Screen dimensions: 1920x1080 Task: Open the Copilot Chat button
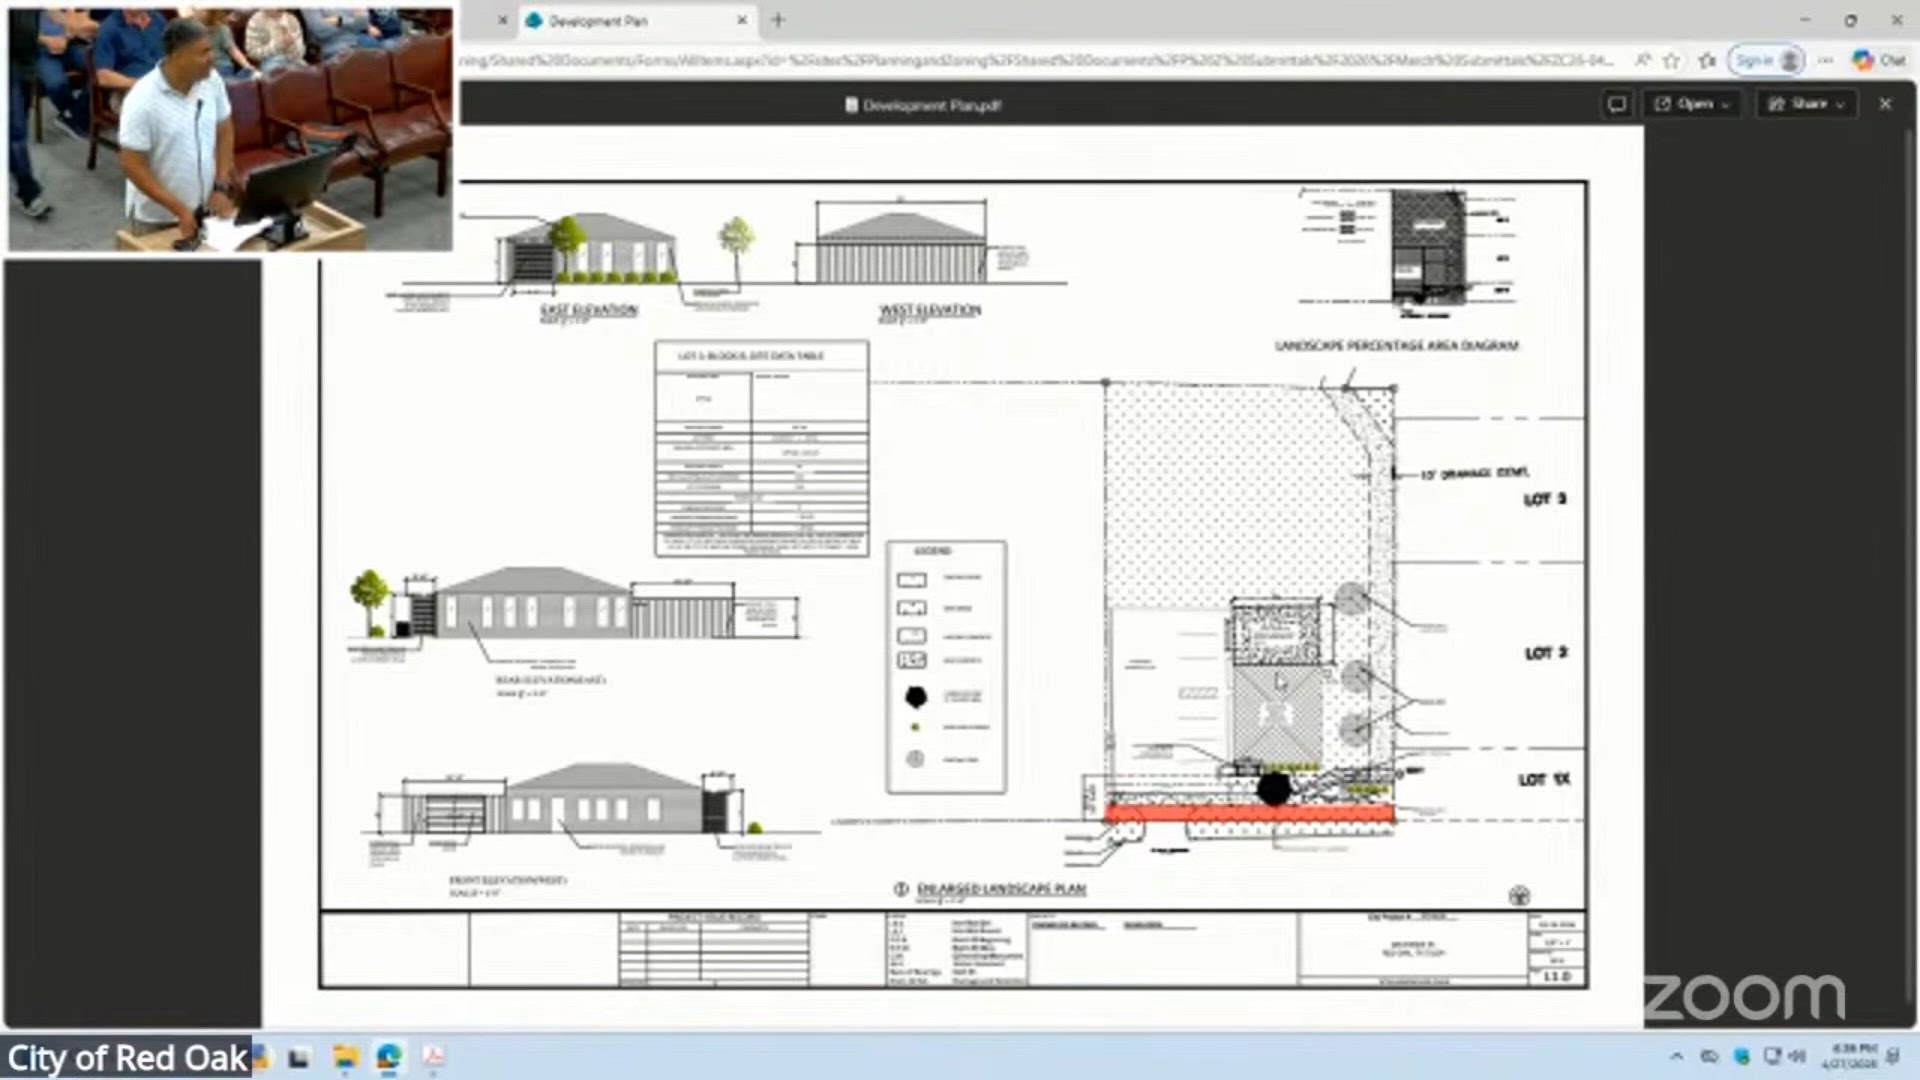[1879, 60]
